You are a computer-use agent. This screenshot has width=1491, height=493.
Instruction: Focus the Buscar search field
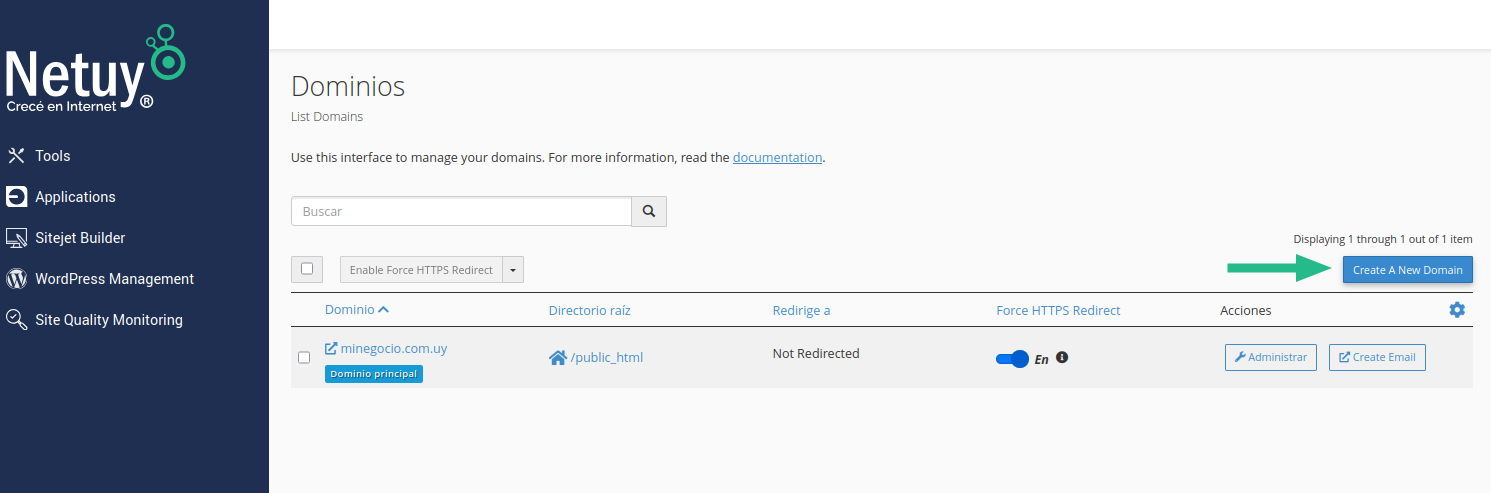[461, 212]
